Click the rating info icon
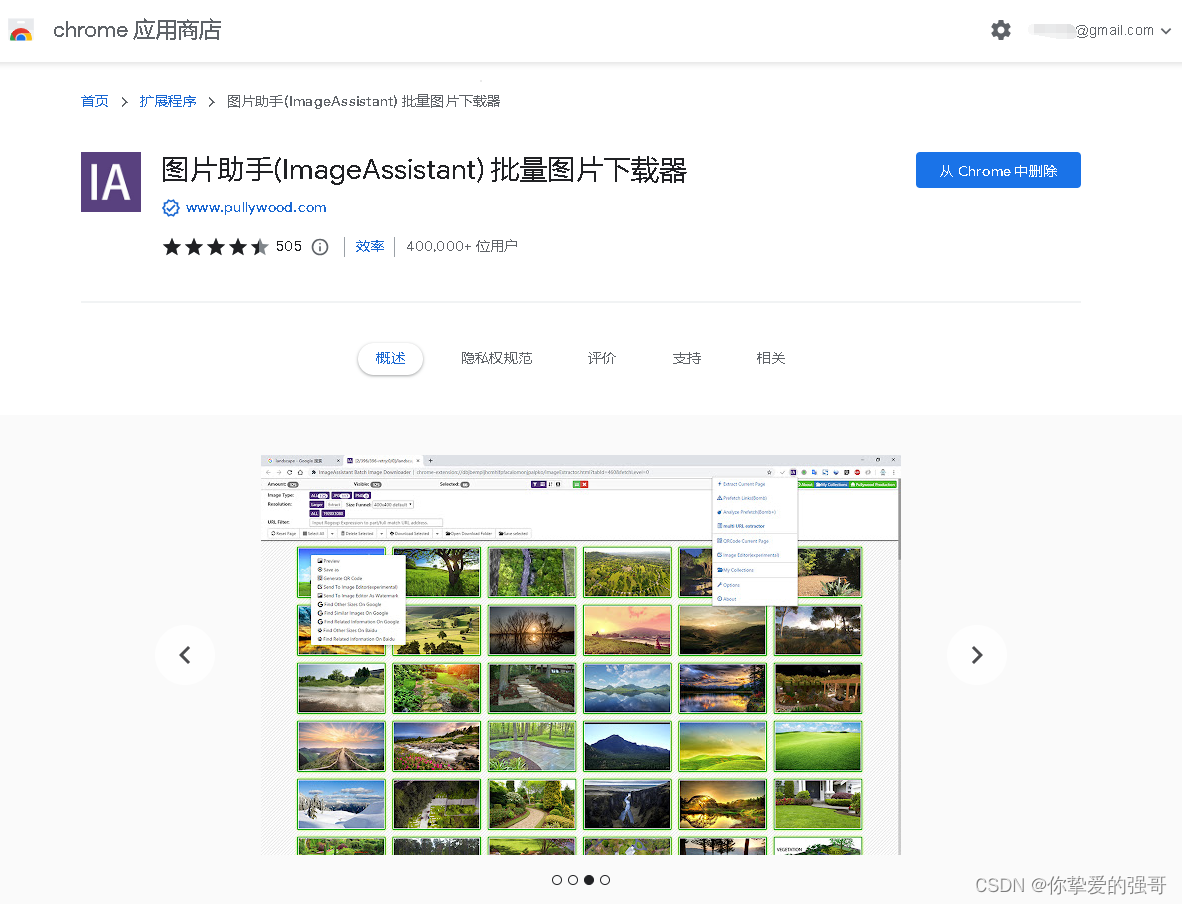 click(319, 246)
